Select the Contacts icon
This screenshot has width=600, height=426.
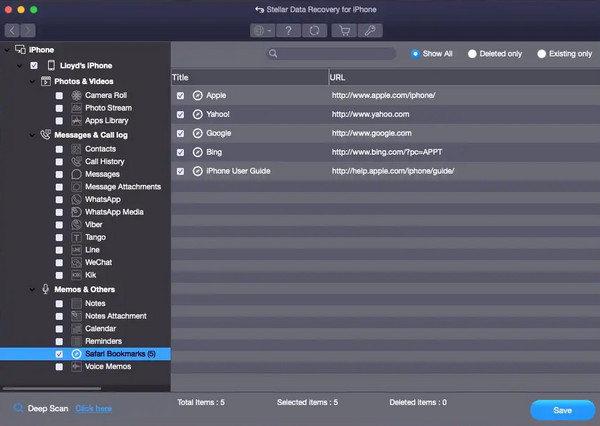click(77, 149)
